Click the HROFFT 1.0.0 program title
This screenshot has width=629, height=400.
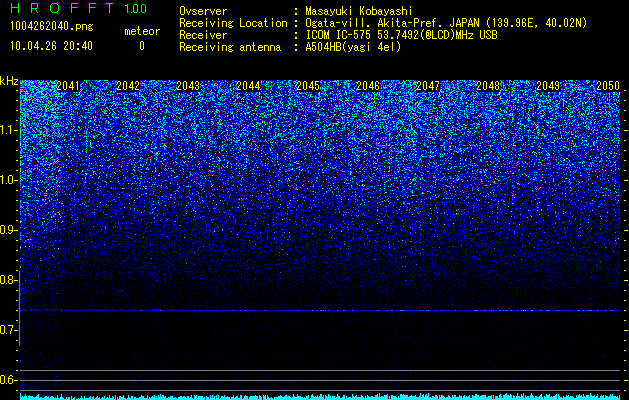pyautogui.click(x=78, y=8)
